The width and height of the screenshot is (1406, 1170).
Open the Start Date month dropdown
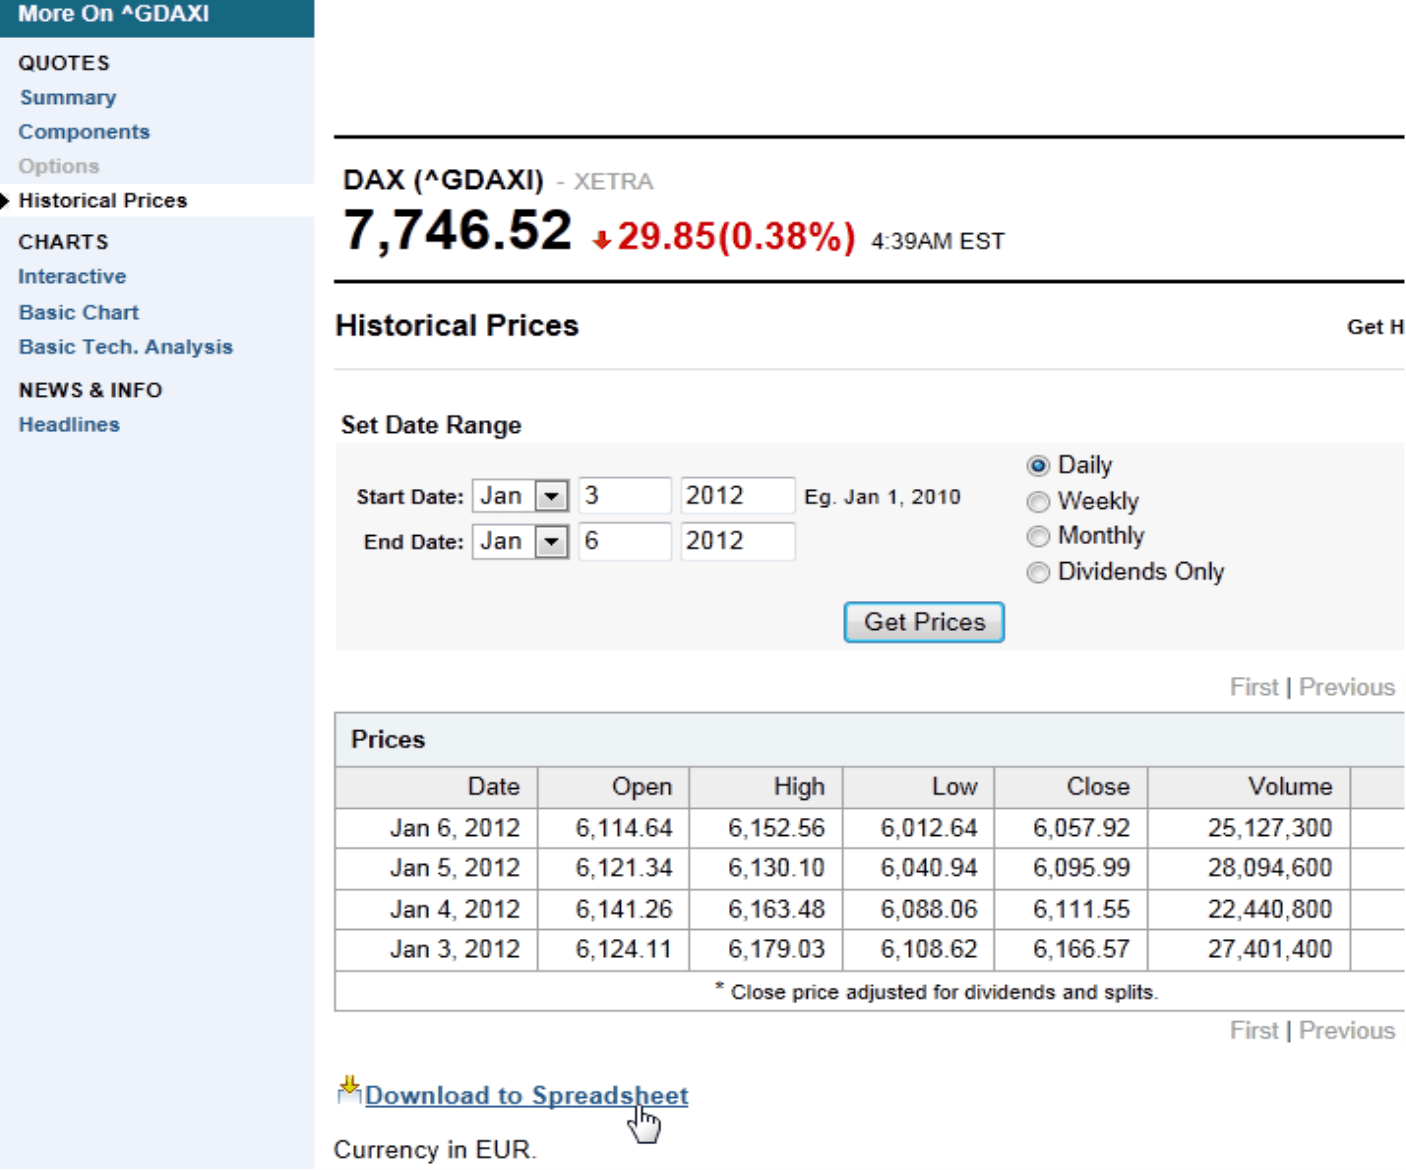(x=521, y=495)
